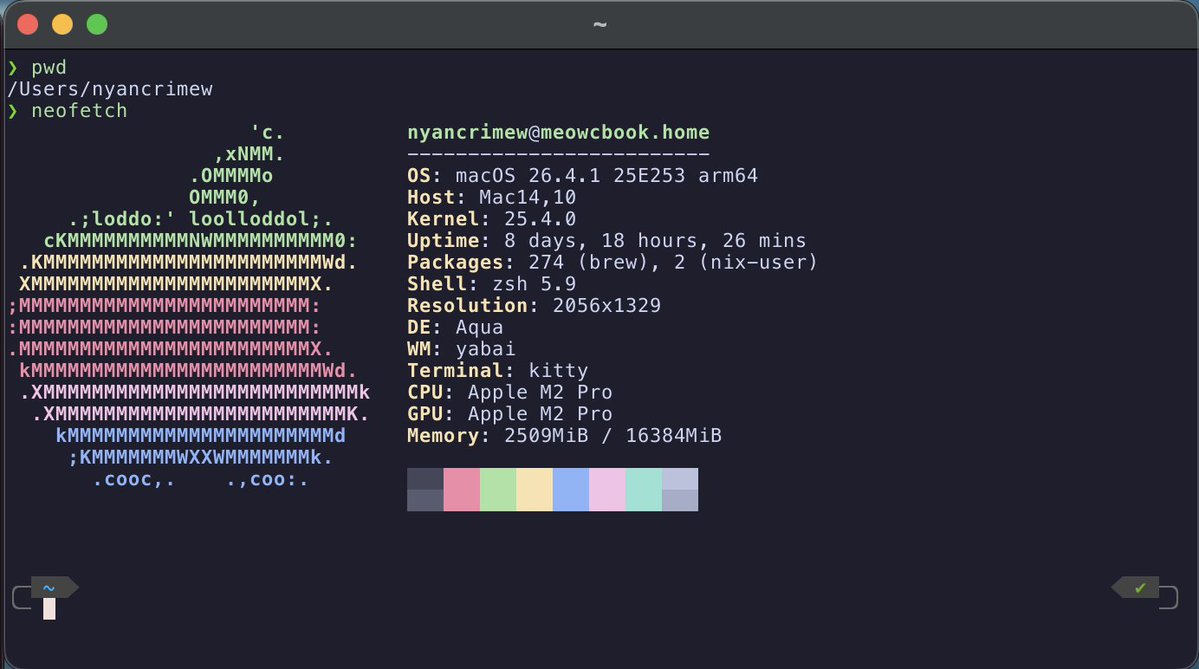Click the GPU line 'Apple M2 Pro'
The image size is (1199, 669).
540,414
